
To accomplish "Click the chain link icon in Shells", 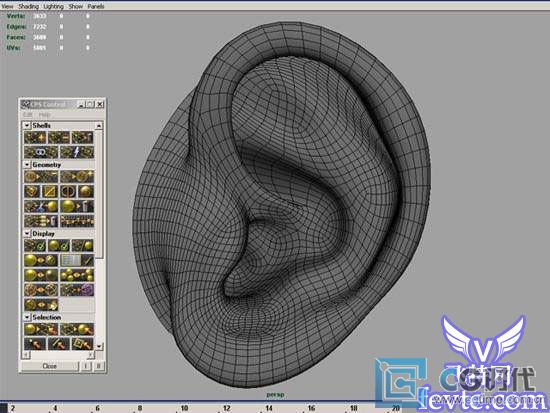I will [41, 152].
